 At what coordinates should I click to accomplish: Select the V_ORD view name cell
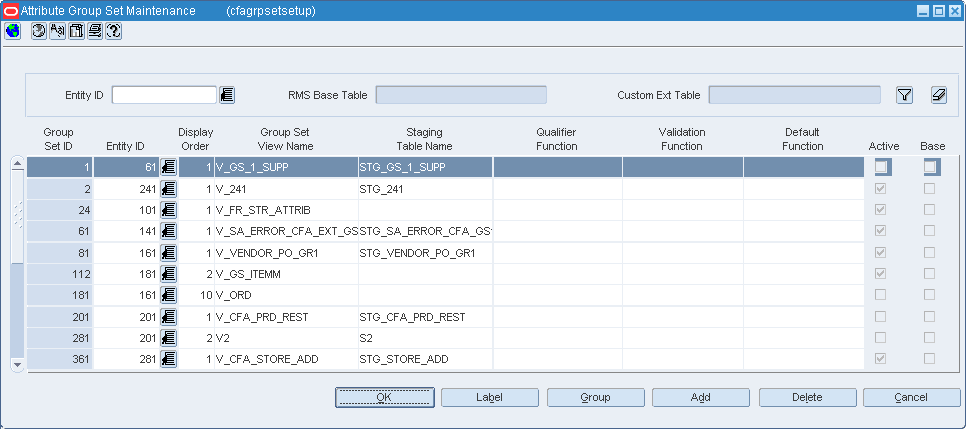286,295
